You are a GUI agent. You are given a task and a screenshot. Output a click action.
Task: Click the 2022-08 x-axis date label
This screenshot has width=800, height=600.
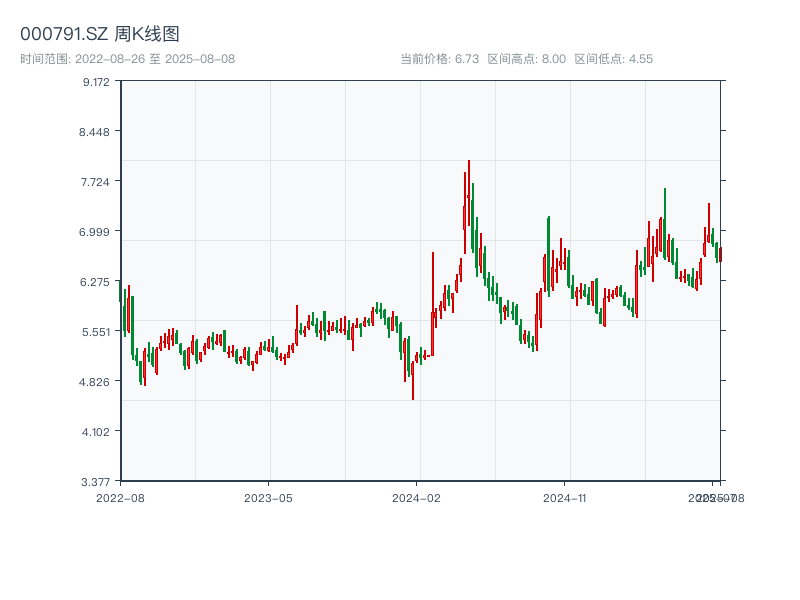(x=120, y=497)
